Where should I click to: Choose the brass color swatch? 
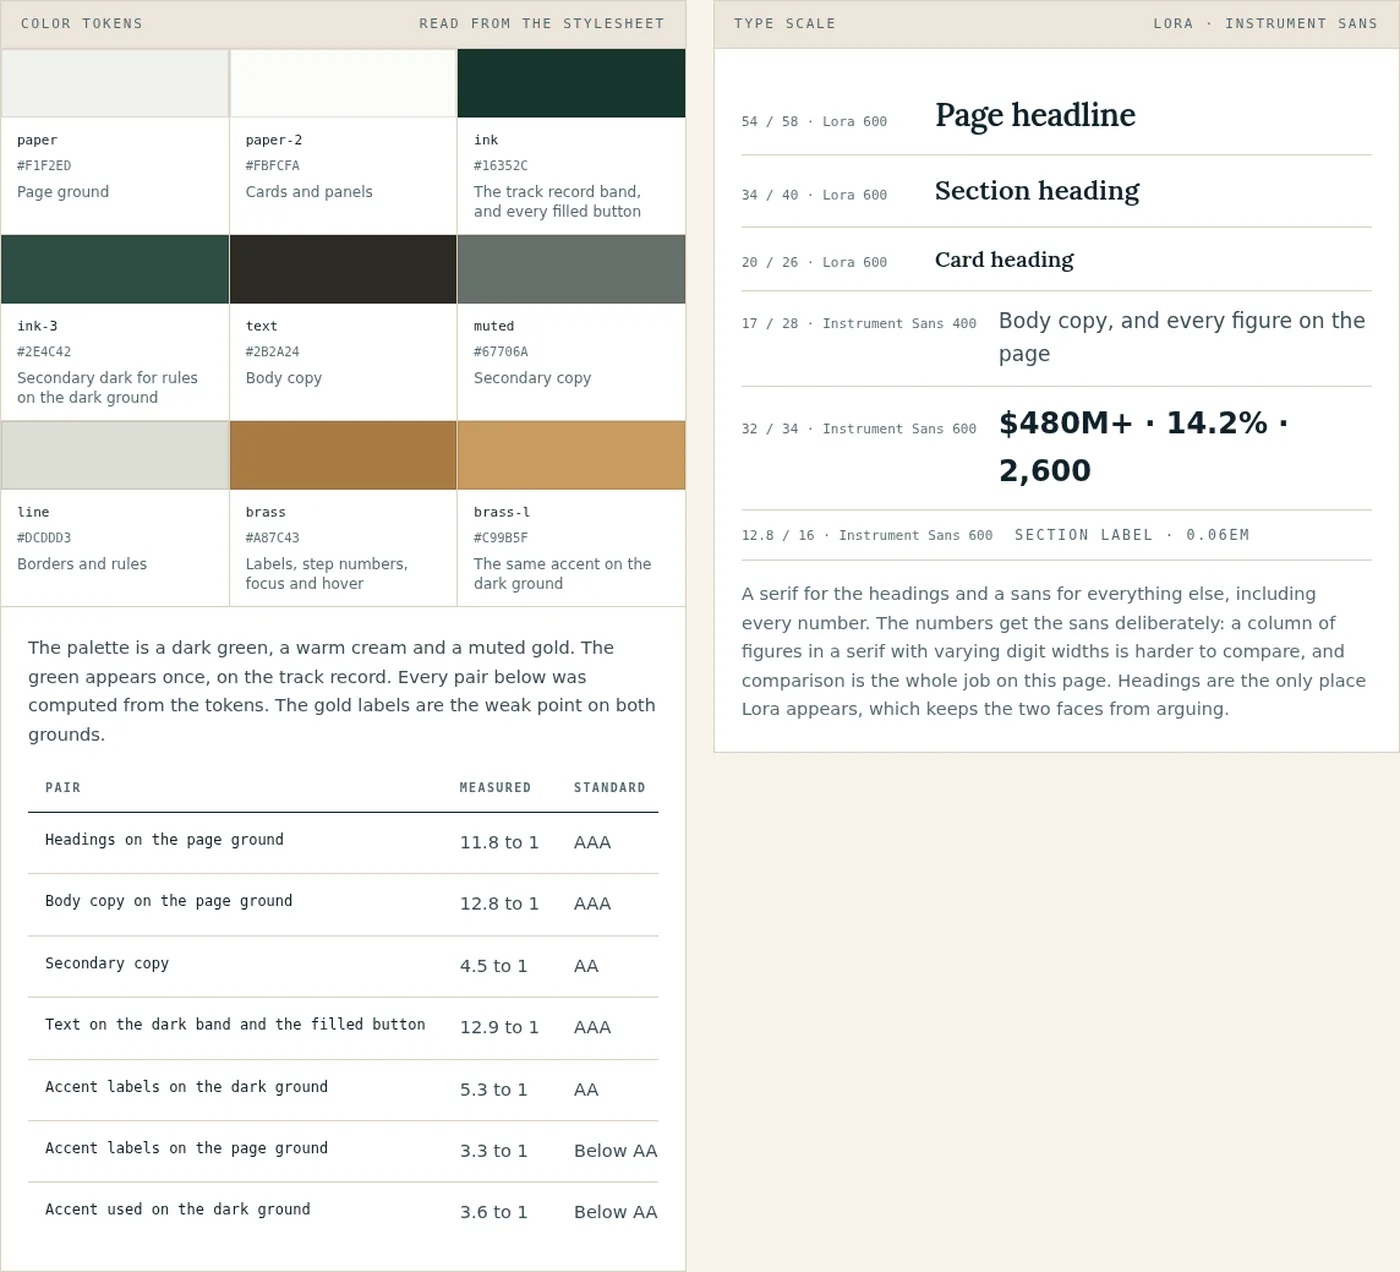click(343, 455)
